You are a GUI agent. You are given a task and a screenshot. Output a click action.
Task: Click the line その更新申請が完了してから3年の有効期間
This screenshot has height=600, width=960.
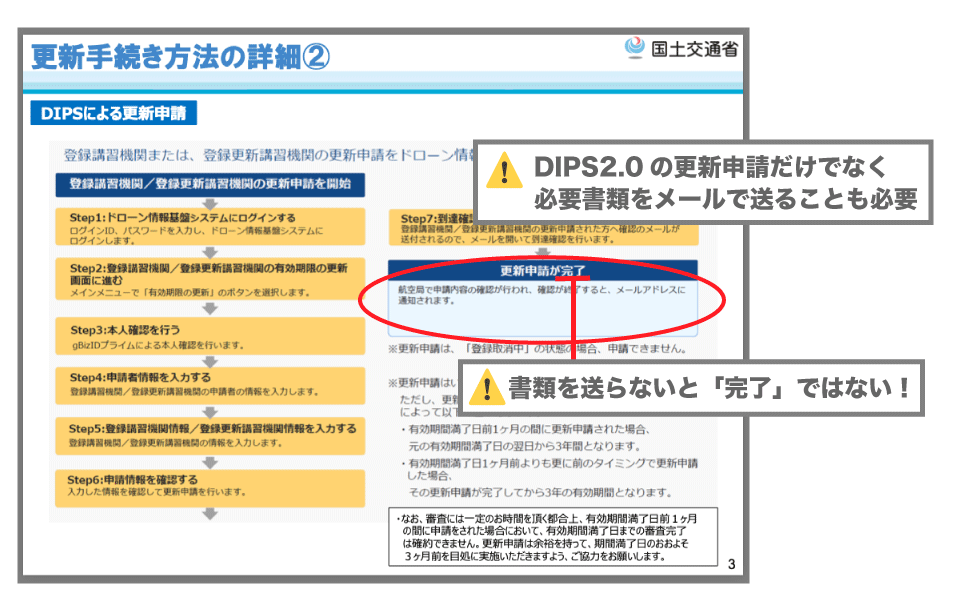pyautogui.click(x=540, y=492)
